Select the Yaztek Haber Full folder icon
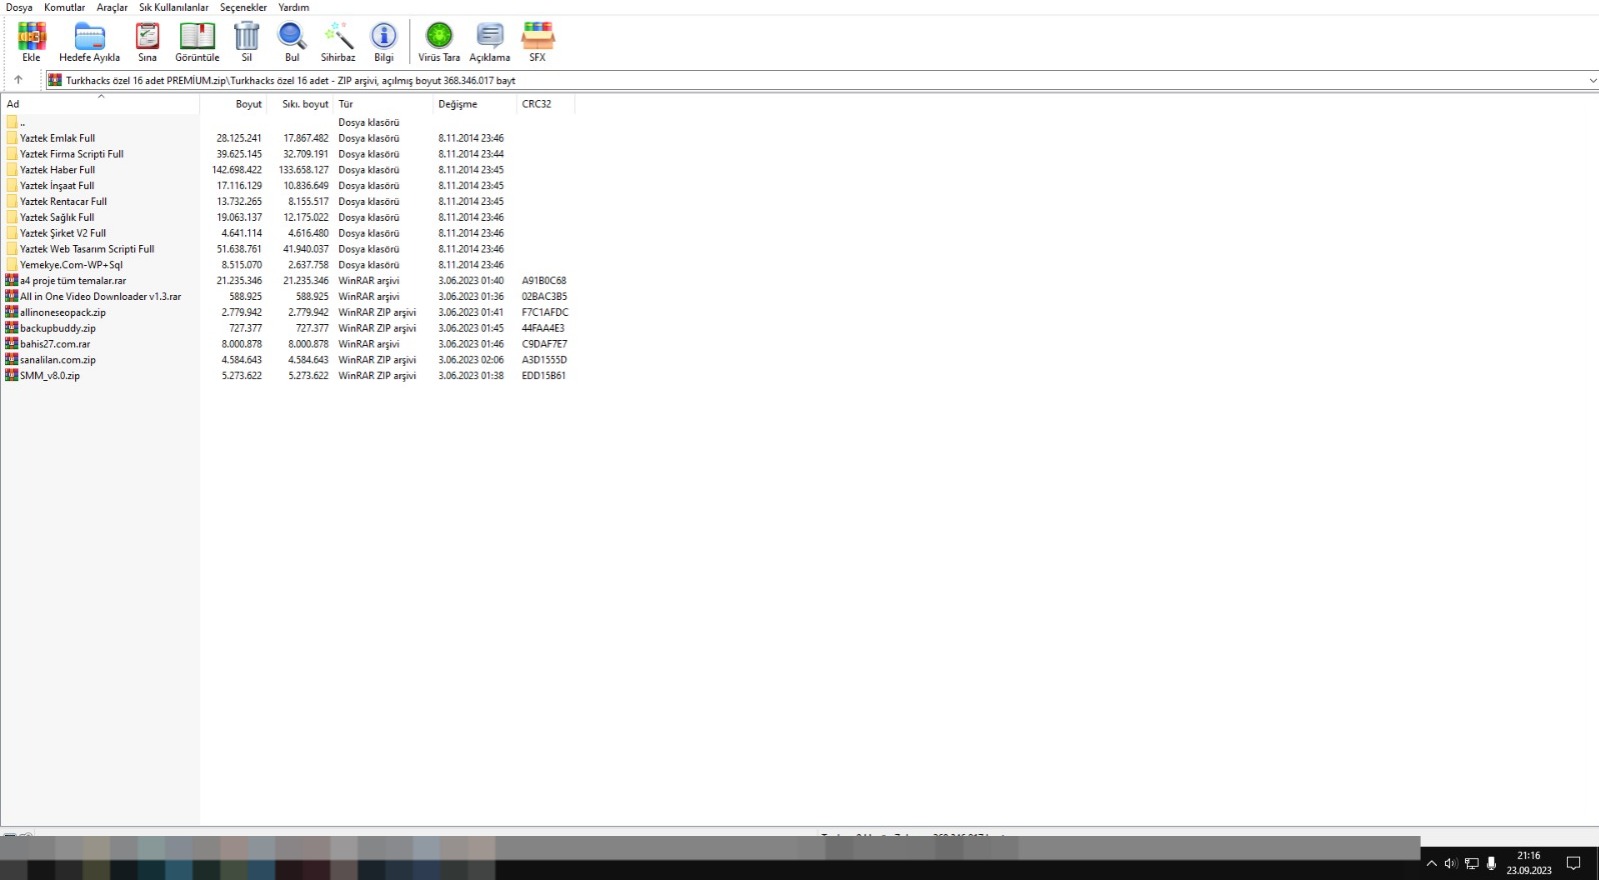Viewport: 1599px width, 880px height. tap(12, 170)
